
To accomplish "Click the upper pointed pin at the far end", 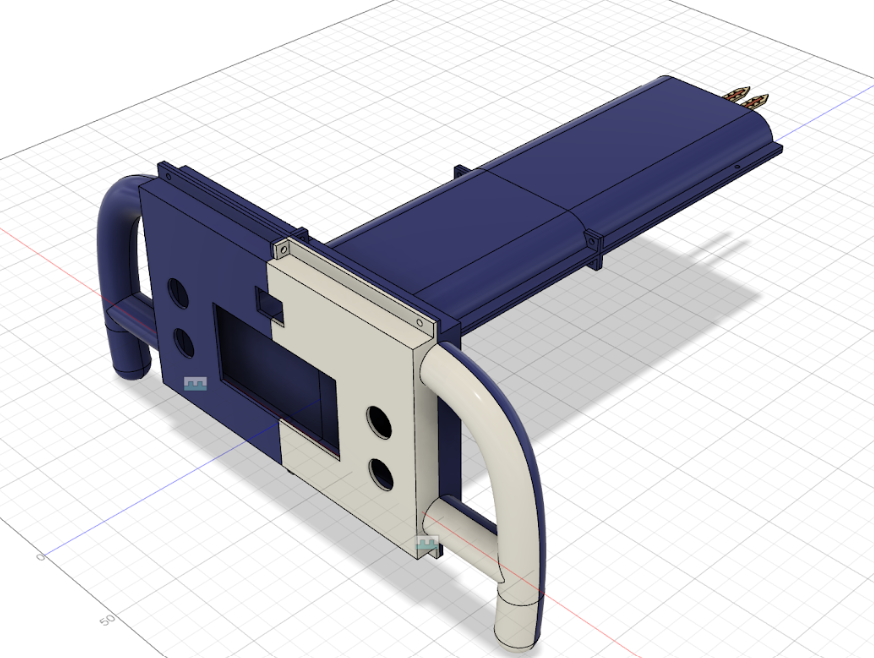I will (738, 95).
